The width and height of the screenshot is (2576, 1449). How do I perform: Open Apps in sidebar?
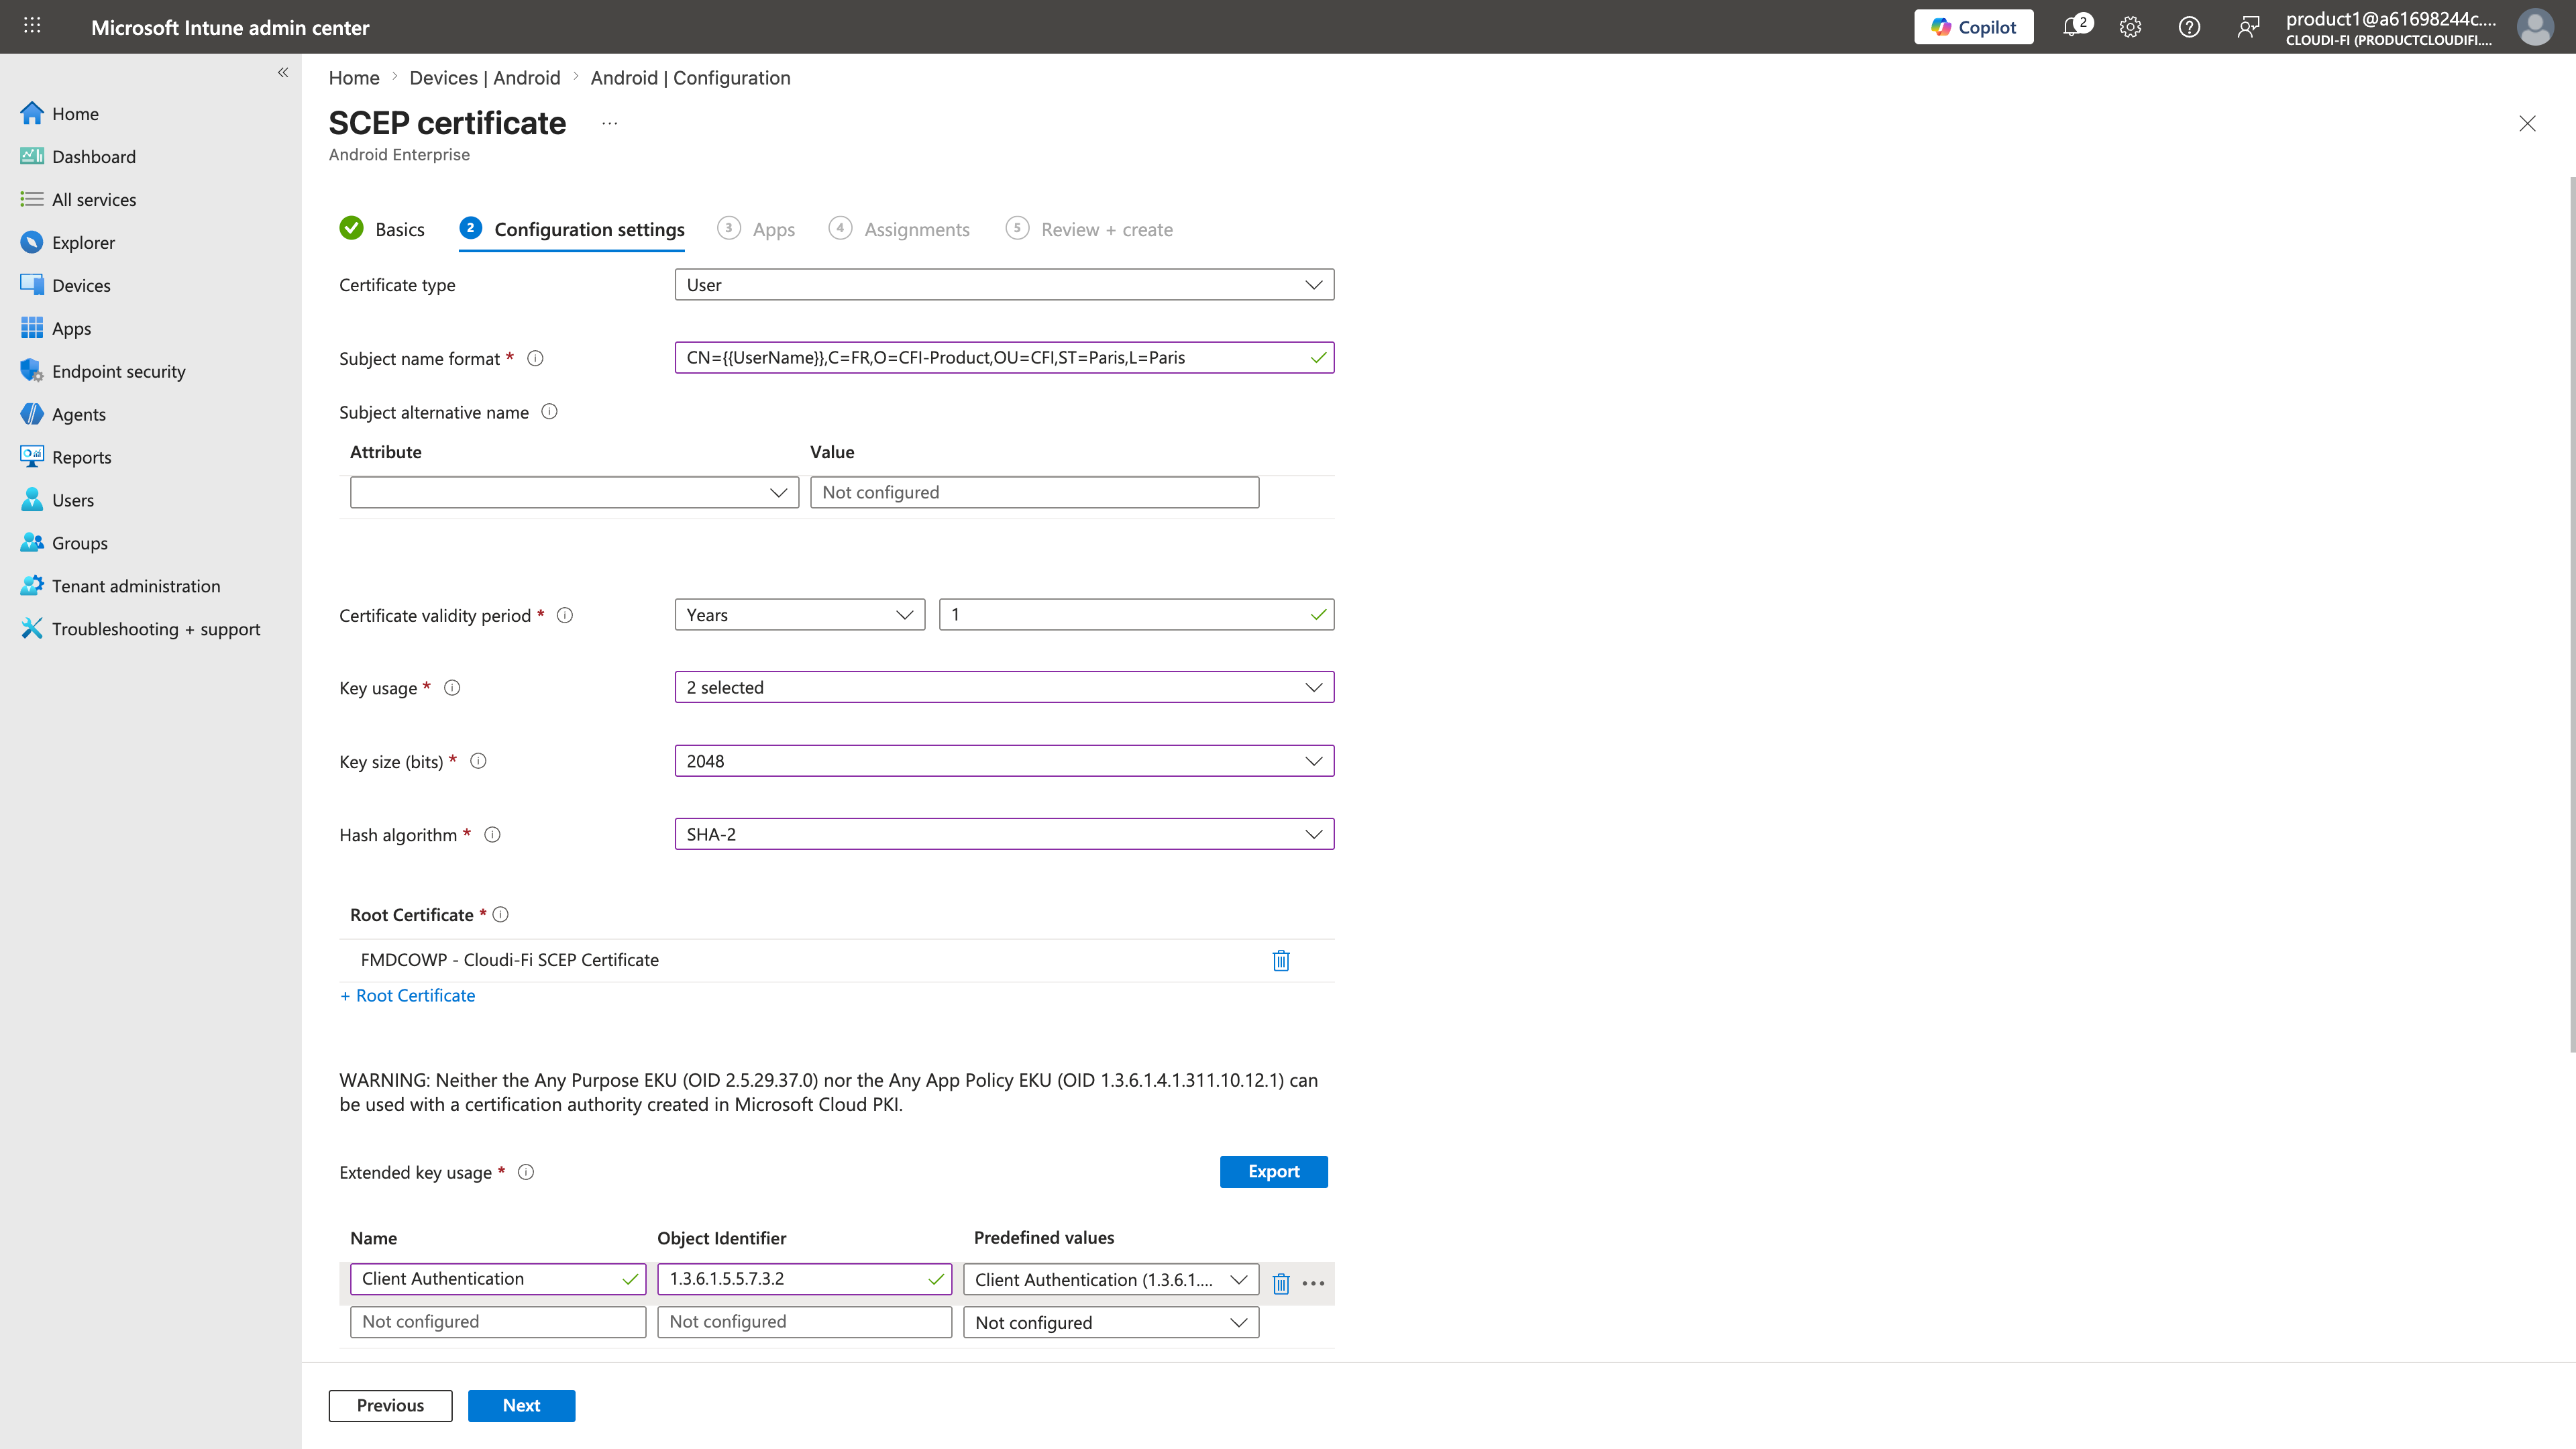[x=55, y=328]
